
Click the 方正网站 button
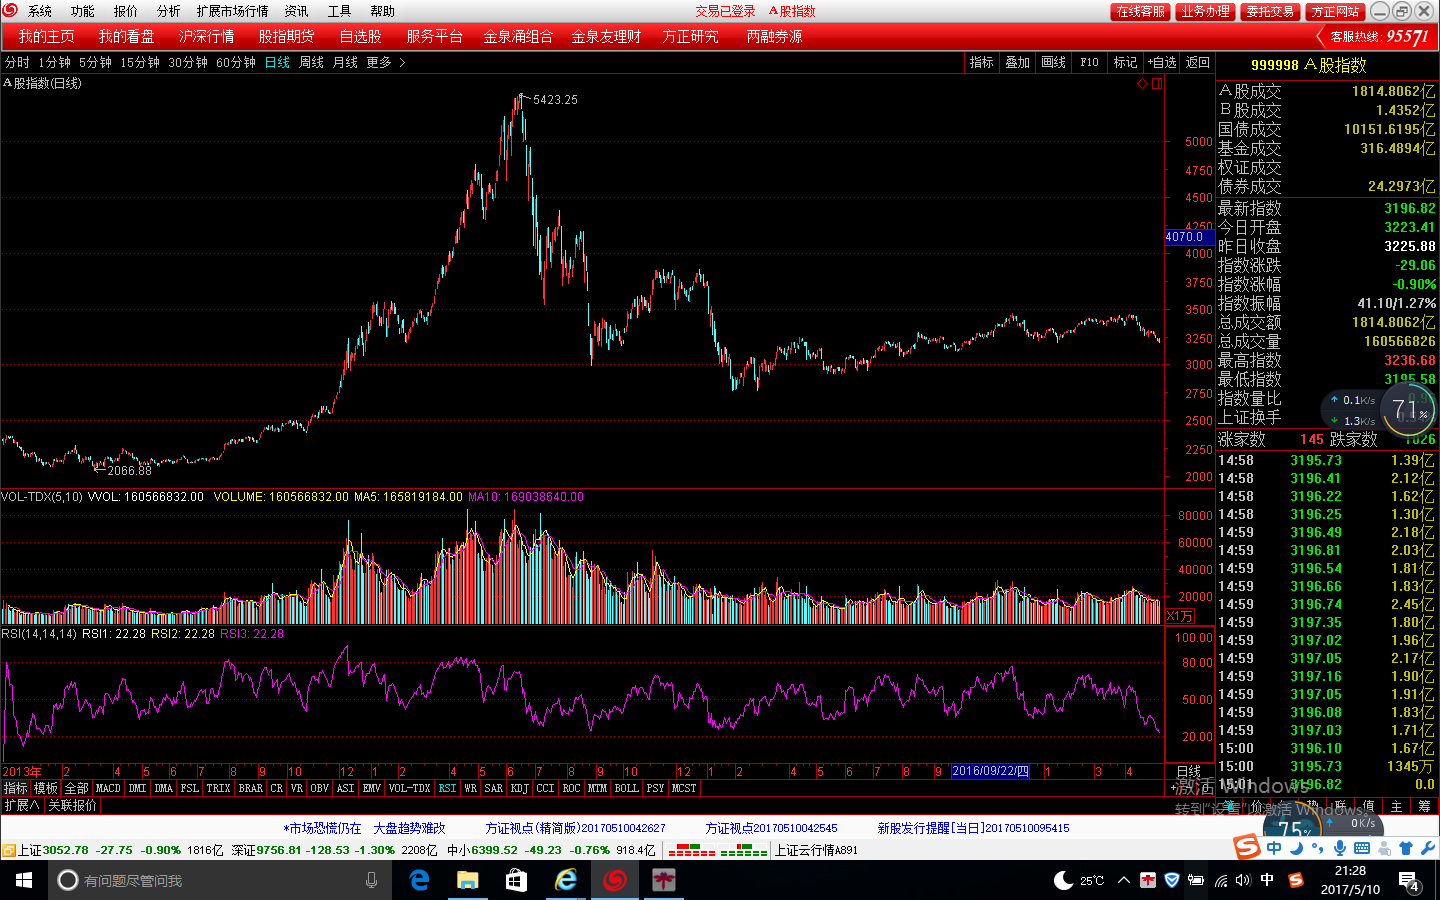[1336, 11]
